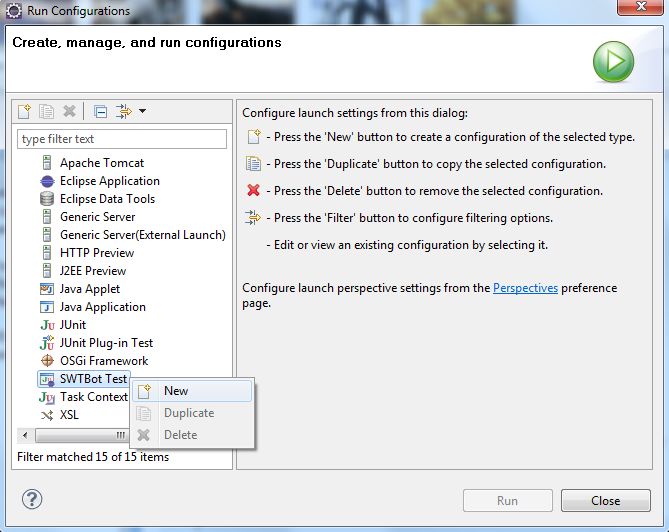Click the JUnit icon
Viewport: 669px width, 532px height.
coord(47,325)
